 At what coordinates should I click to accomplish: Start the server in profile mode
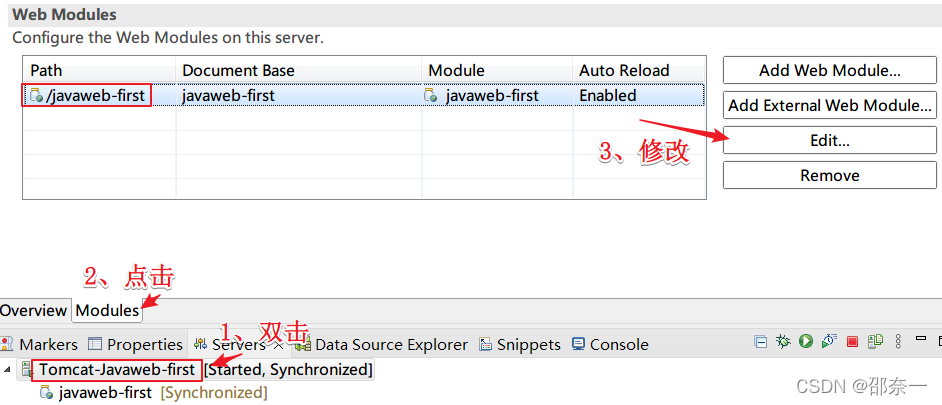pos(829,342)
